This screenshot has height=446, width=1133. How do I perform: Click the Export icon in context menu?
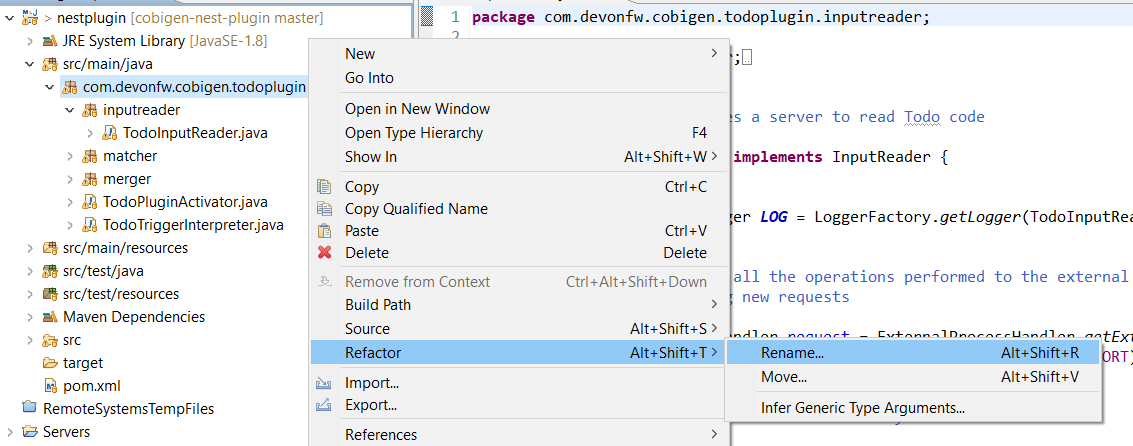(324, 405)
